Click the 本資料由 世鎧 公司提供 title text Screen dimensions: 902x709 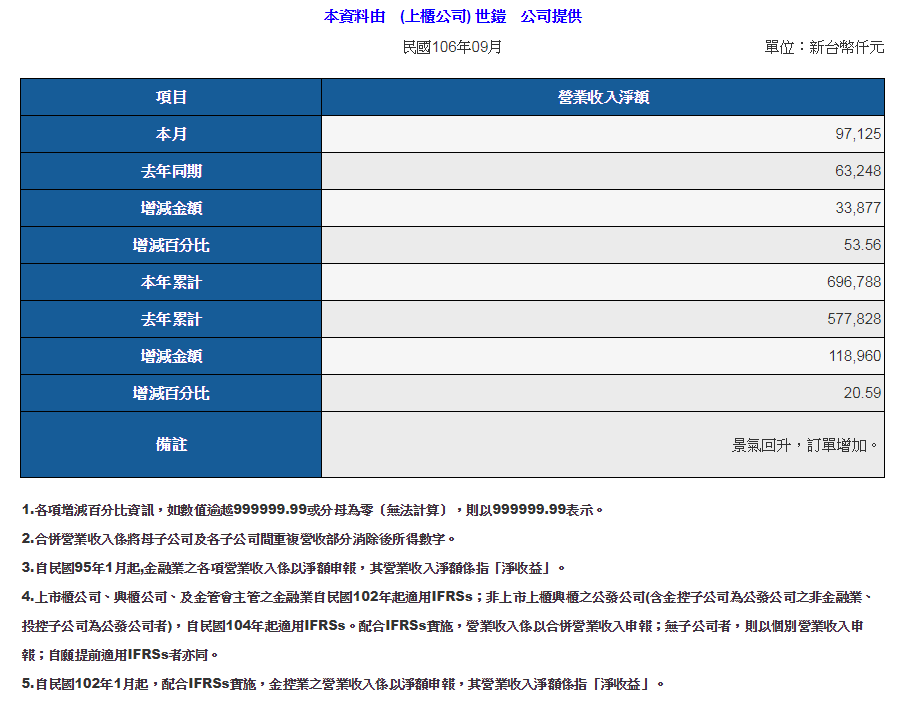pyautogui.click(x=452, y=16)
